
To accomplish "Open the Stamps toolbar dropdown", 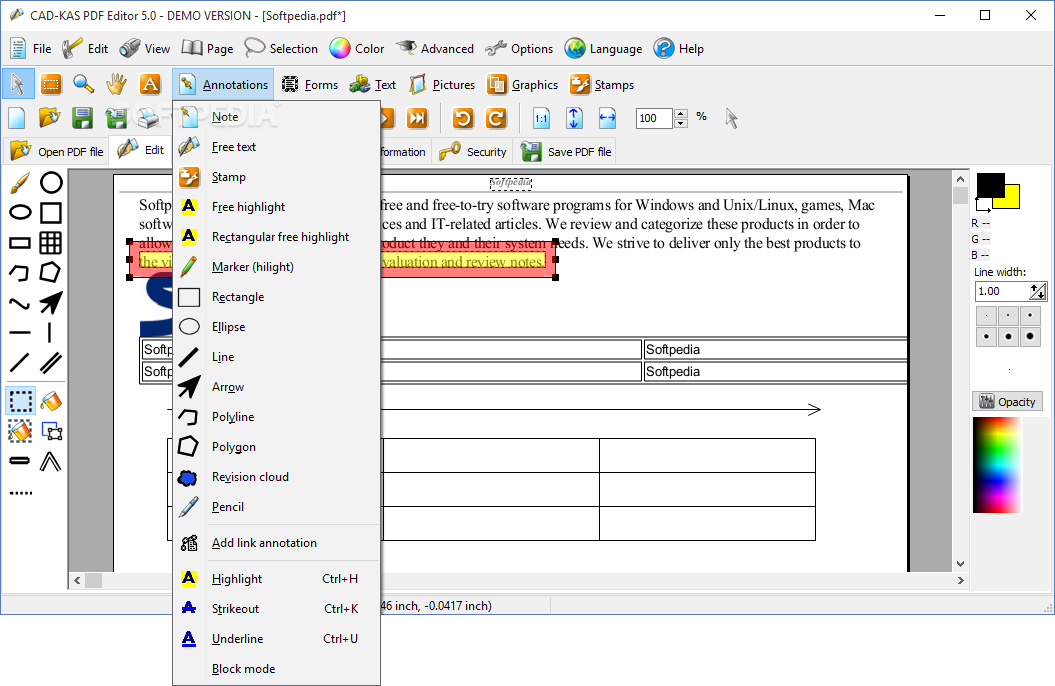I will pyautogui.click(x=602, y=84).
